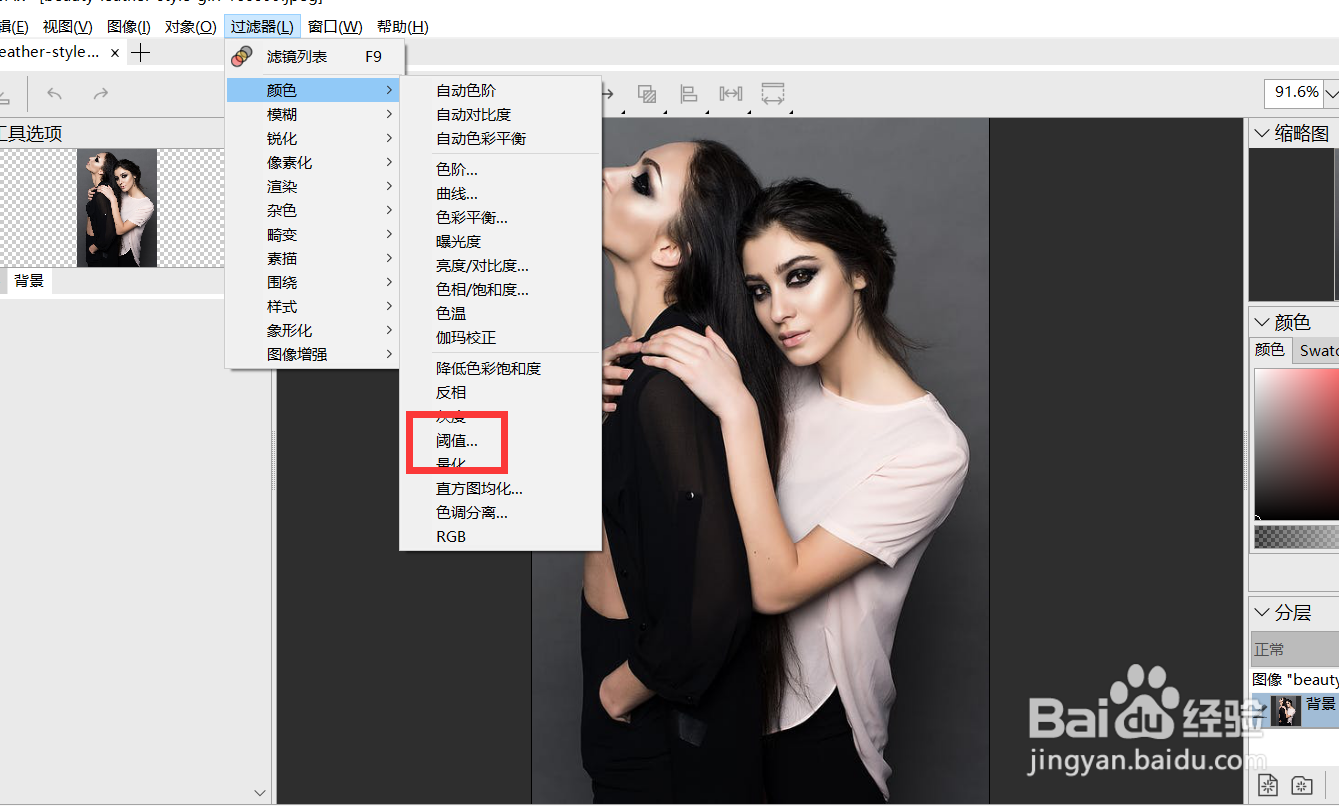This screenshot has width=1339, height=806.
Task: Click the transparency checkered slider bar
Action: 1297,537
